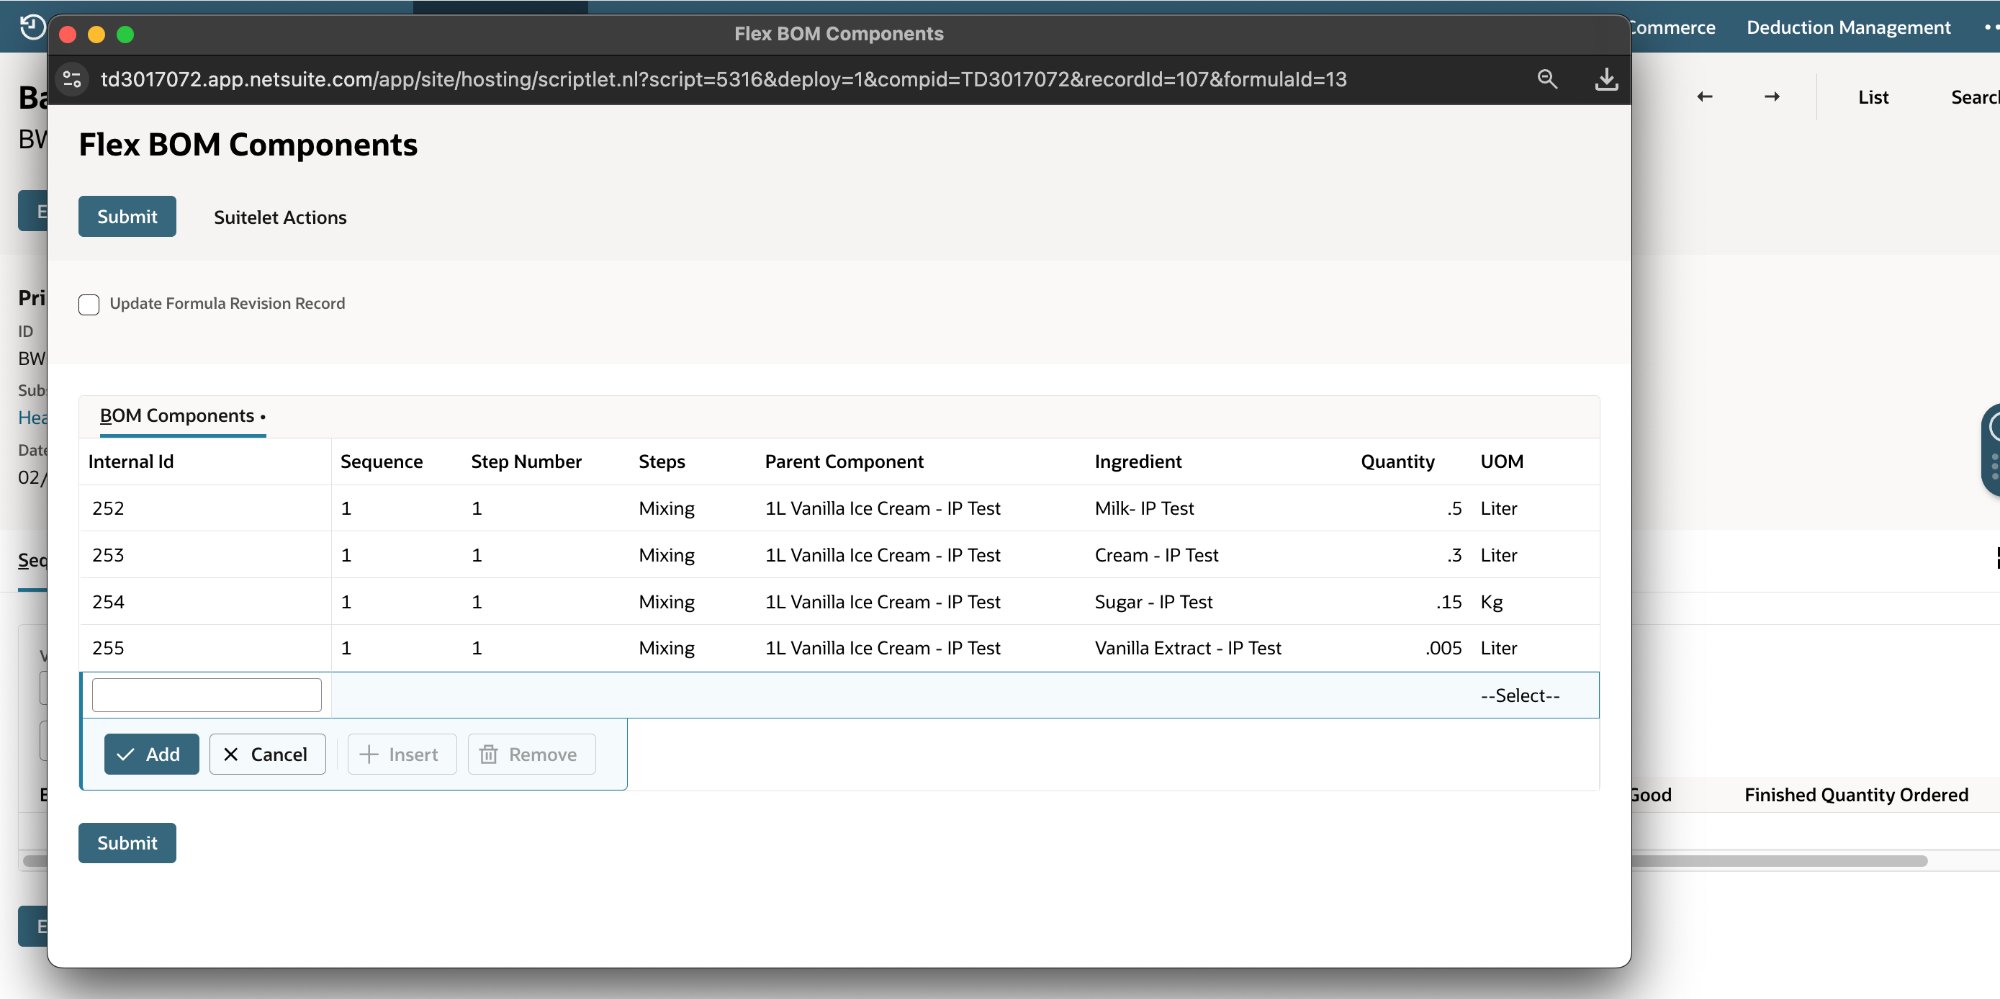Open the Suitelet Actions menu
The height and width of the screenshot is (999, 2000).
(279, 217)
